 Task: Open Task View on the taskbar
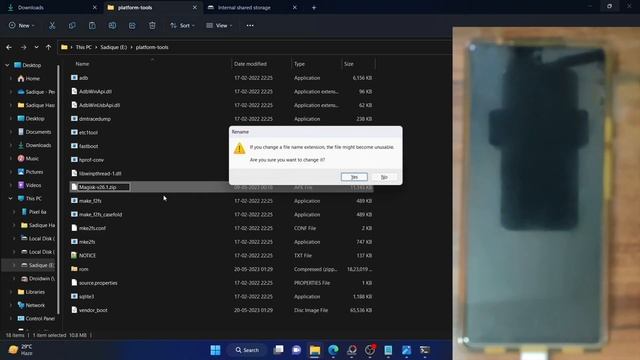pyautogui.click(x=278, y=350)
